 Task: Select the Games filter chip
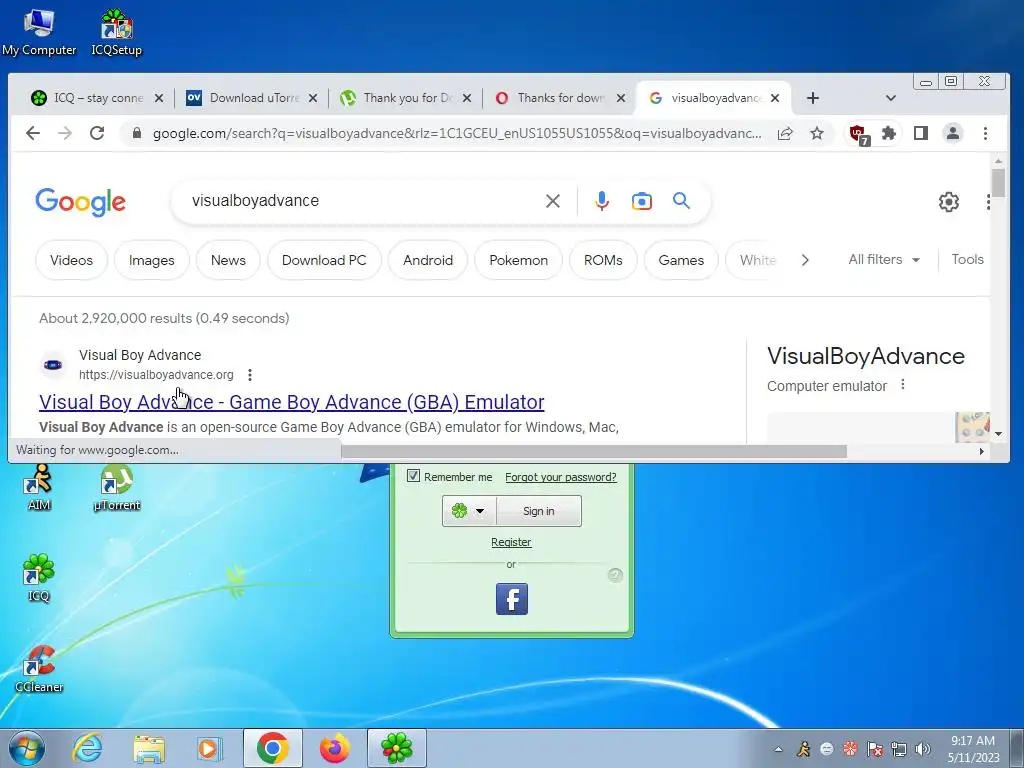click(x=681, y=260)
